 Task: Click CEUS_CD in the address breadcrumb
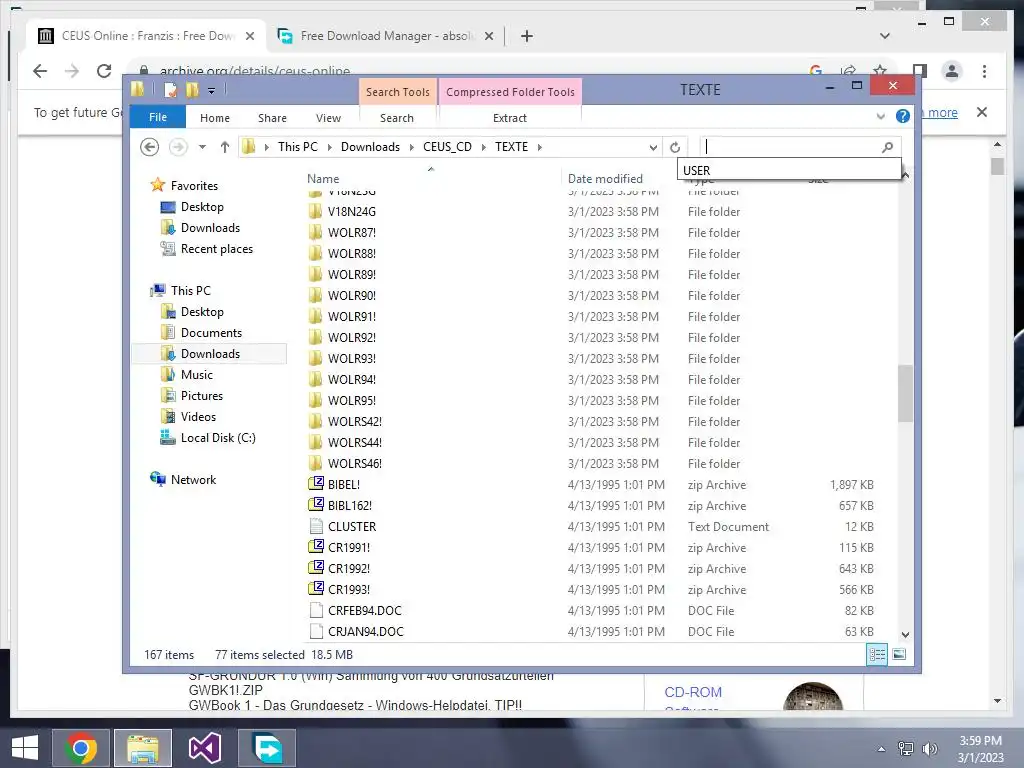[447, 147]
